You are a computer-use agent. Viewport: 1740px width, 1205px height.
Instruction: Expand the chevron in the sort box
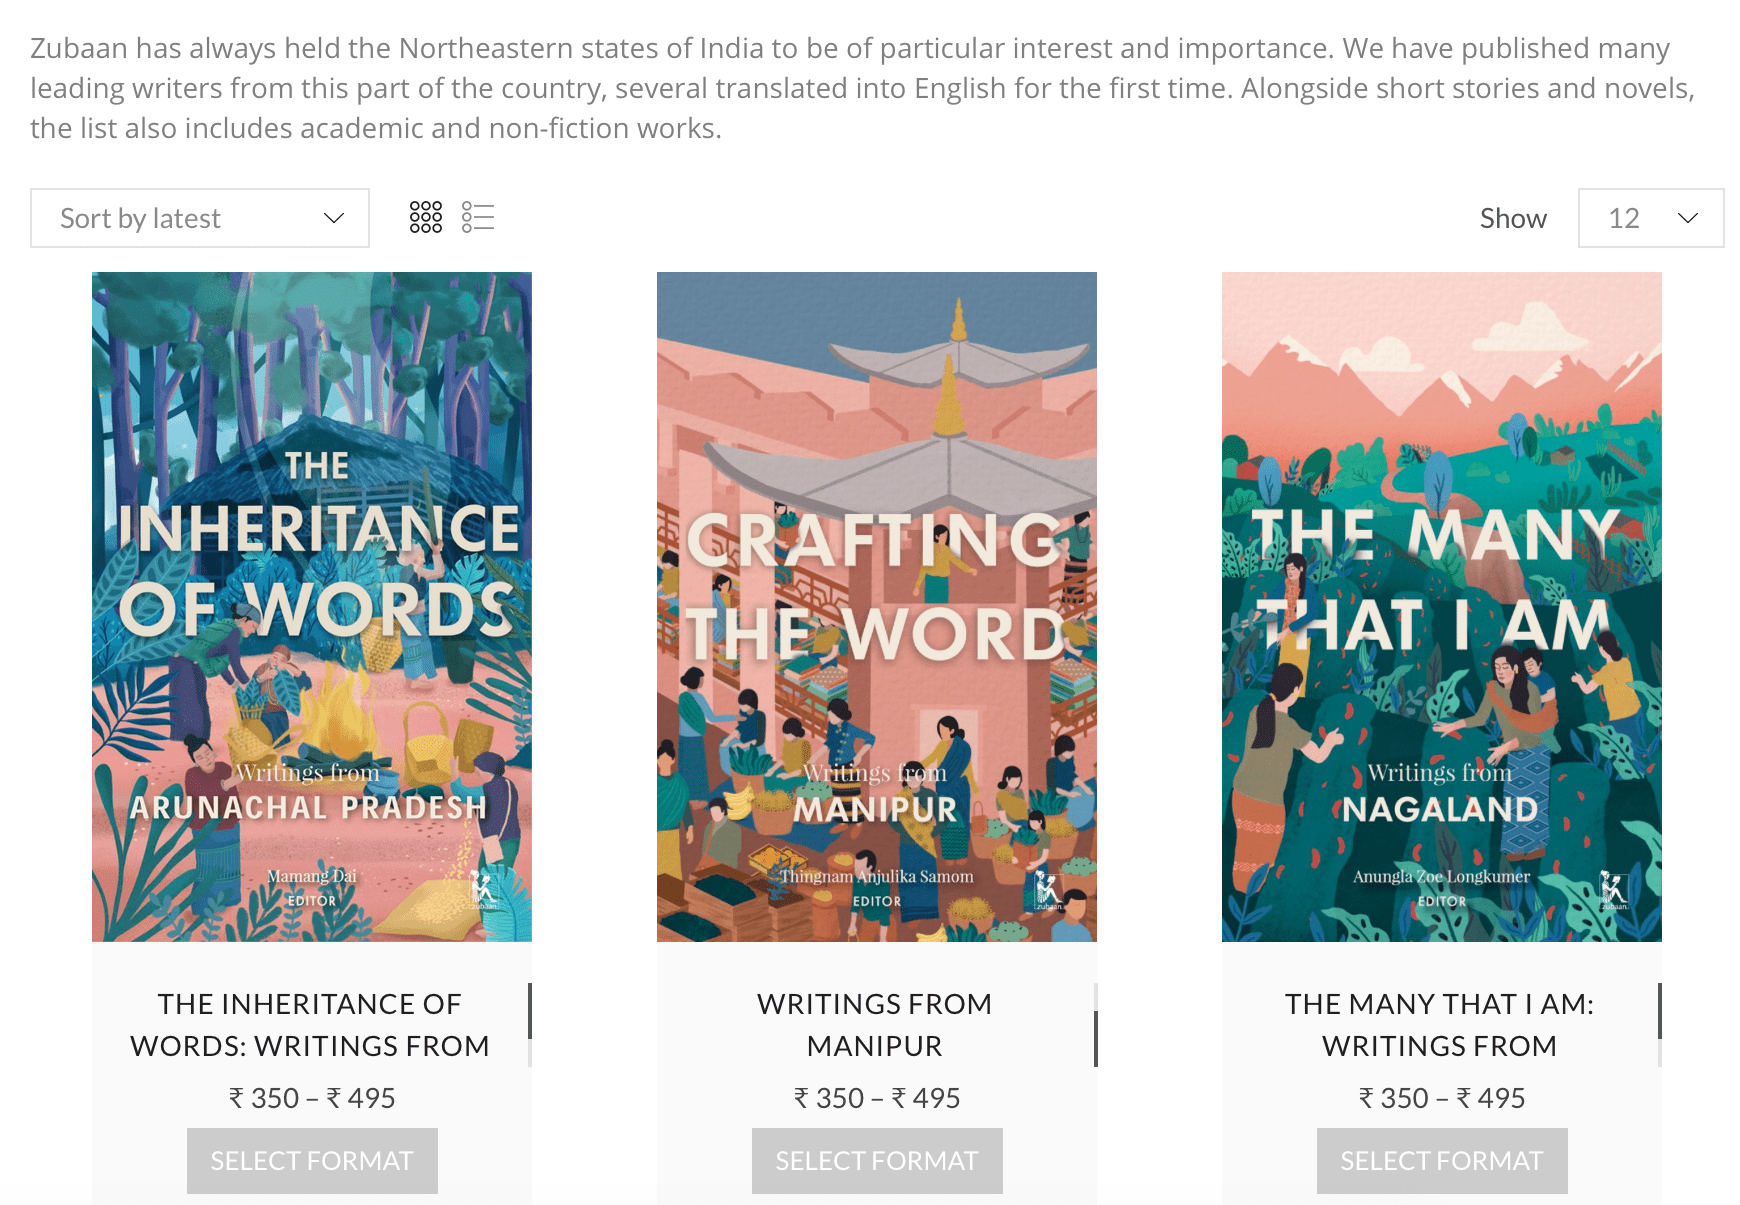point(334,218)
